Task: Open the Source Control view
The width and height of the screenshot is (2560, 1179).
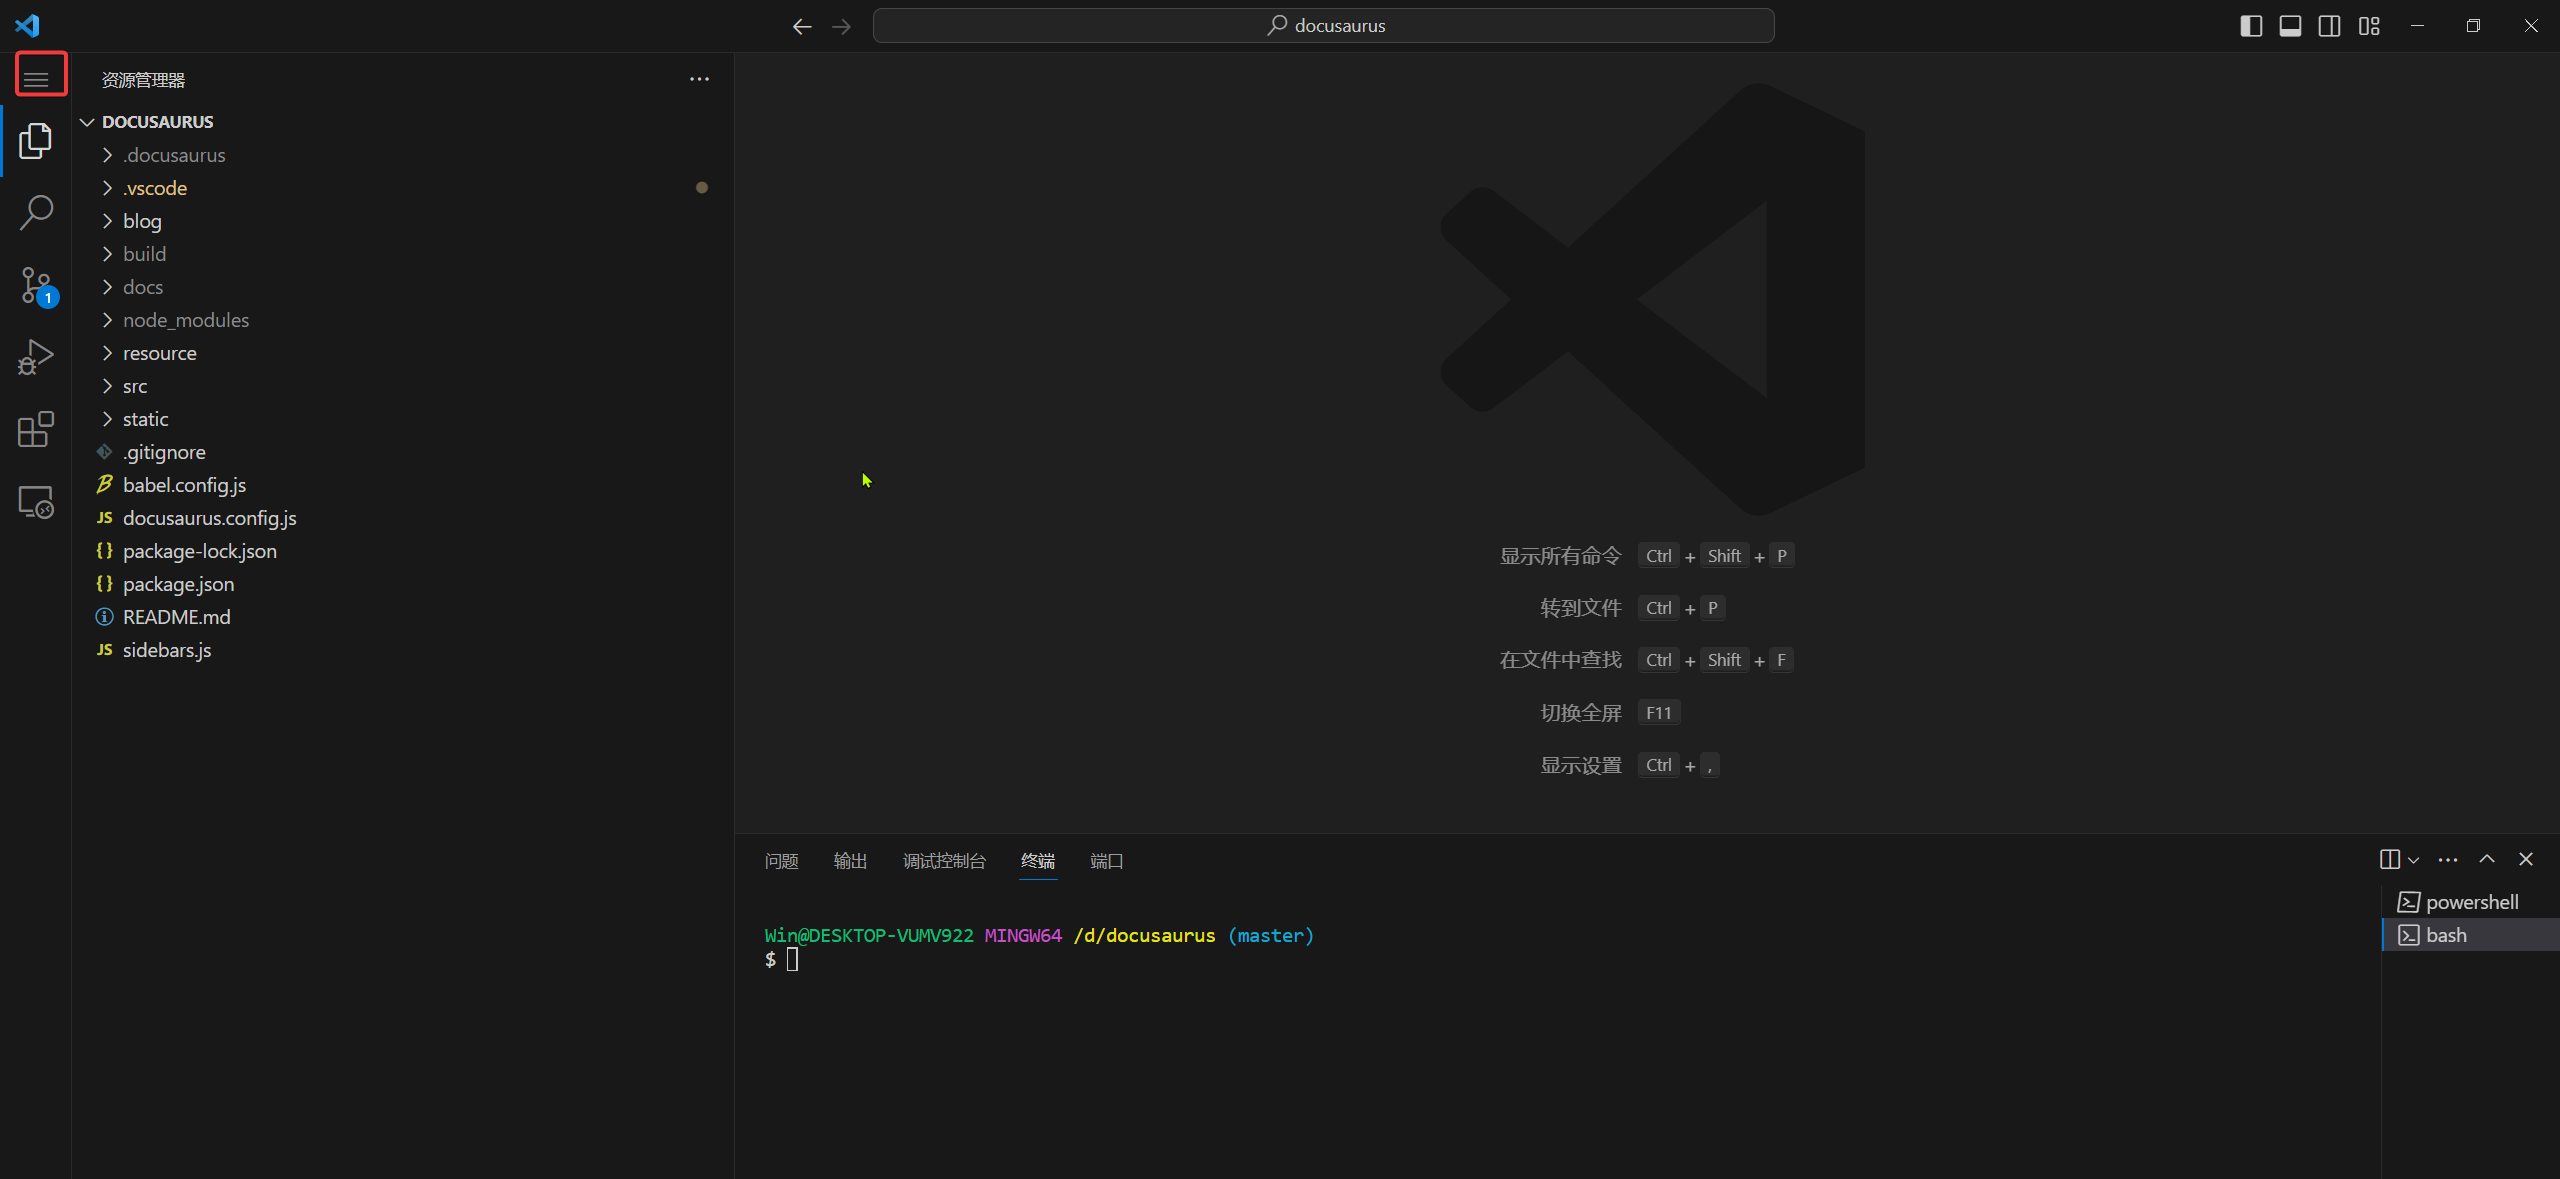Action: pyautogui.click(x=36, y=285)
